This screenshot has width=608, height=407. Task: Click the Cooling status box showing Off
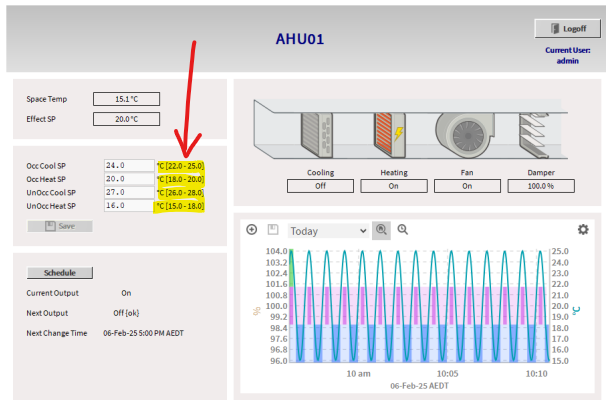[x=321, y=185]
